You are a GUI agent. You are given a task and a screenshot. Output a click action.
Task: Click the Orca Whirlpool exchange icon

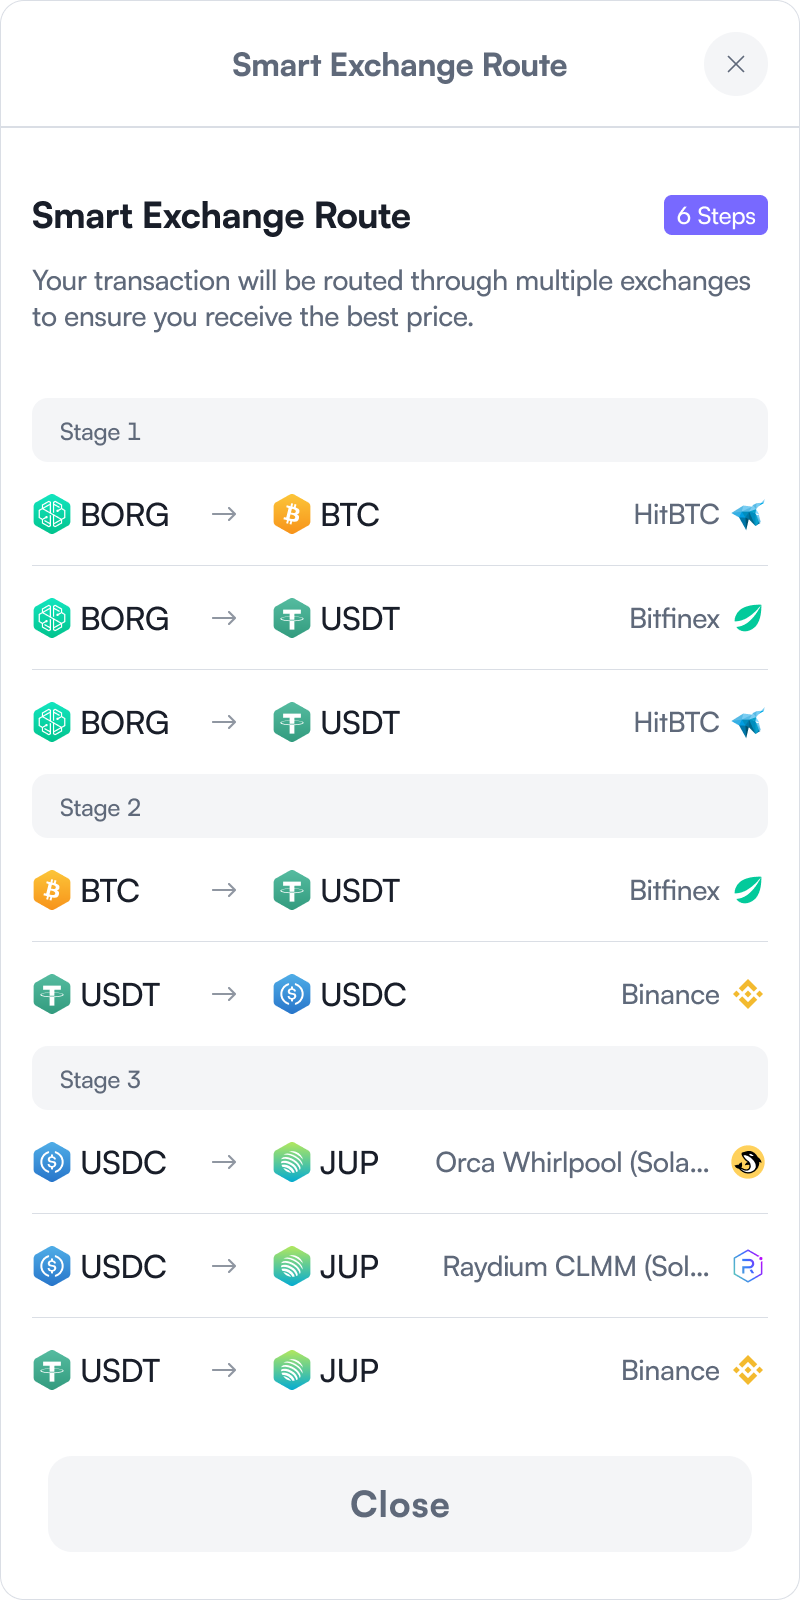pyautogui.click(x=747, y=1162)
